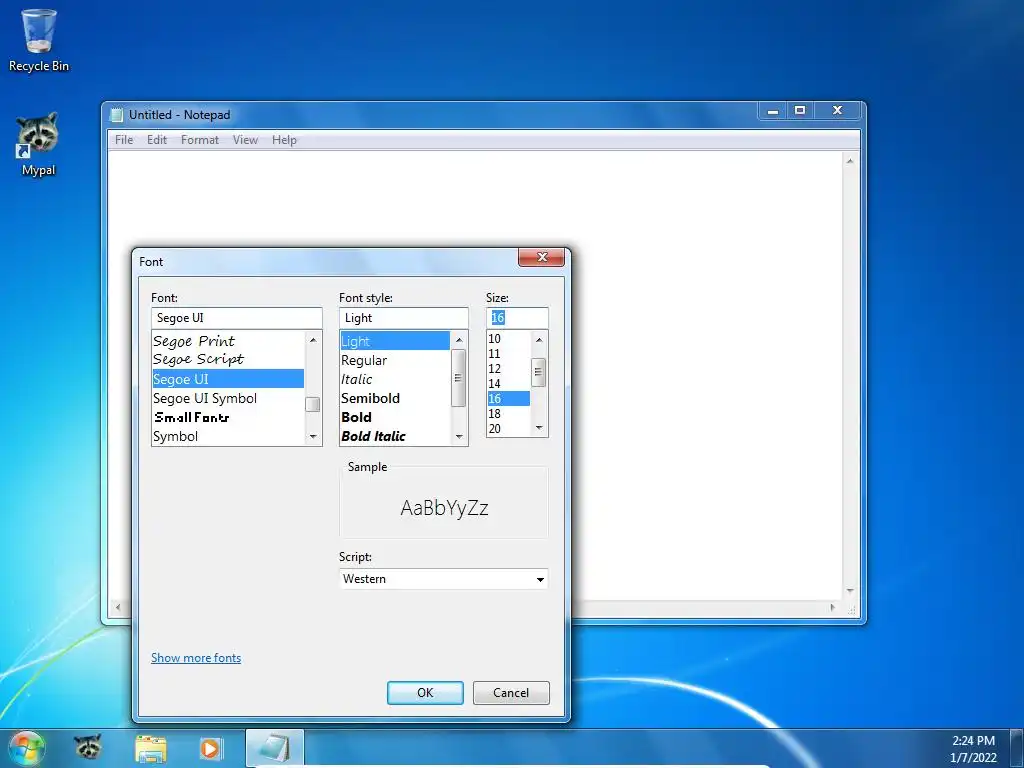1024x768 pixels.
Task: Choose Segoe Print in the font list
Action: [x=228, y=341]
